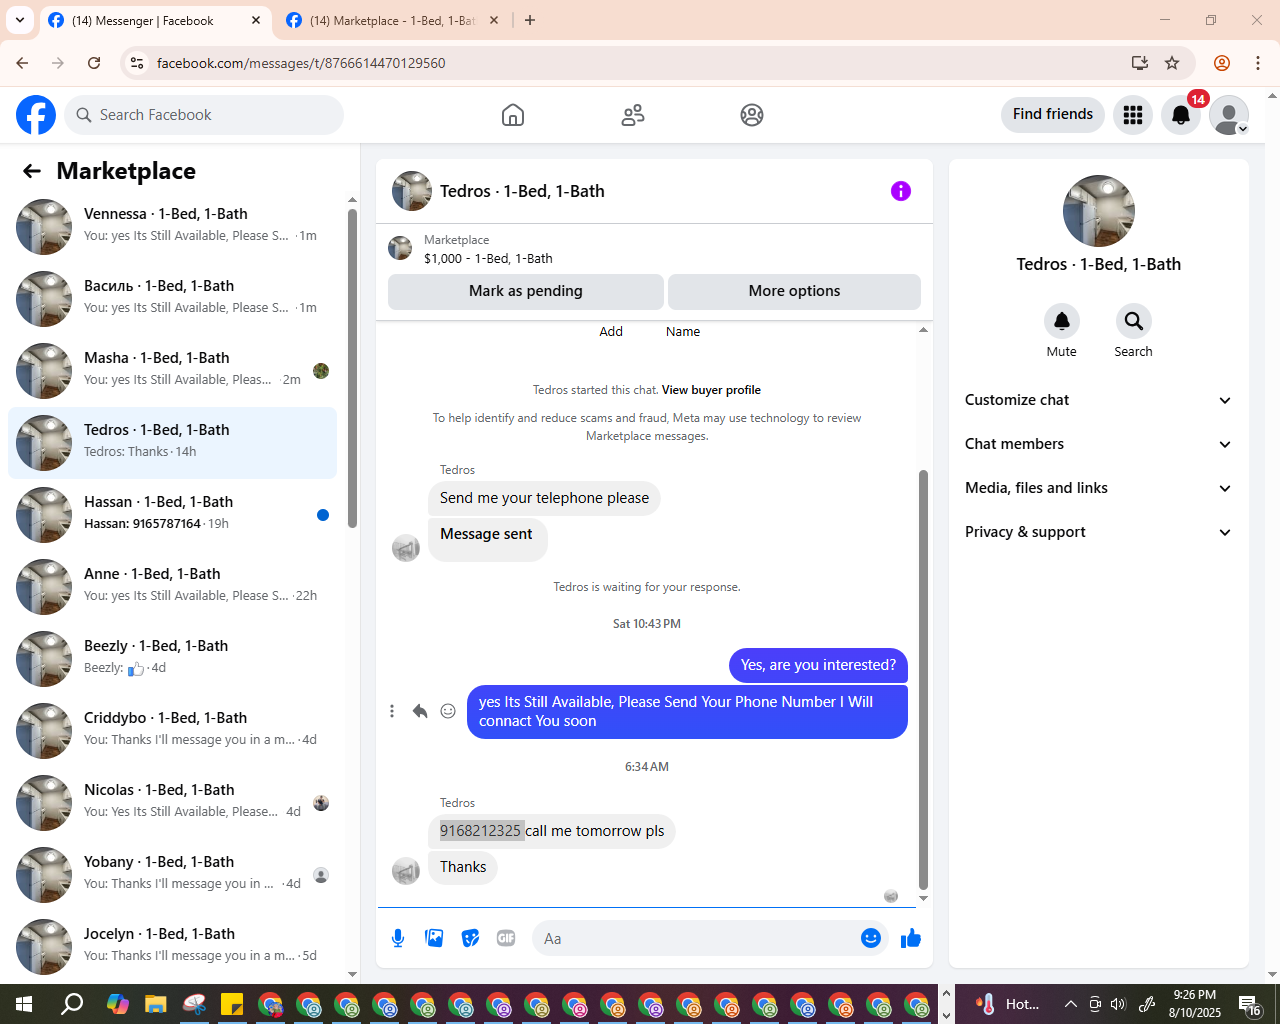The width and height of the screenshot is (1280, 1024).
Task: Click the Facebook logo
Action: [36, 115]
